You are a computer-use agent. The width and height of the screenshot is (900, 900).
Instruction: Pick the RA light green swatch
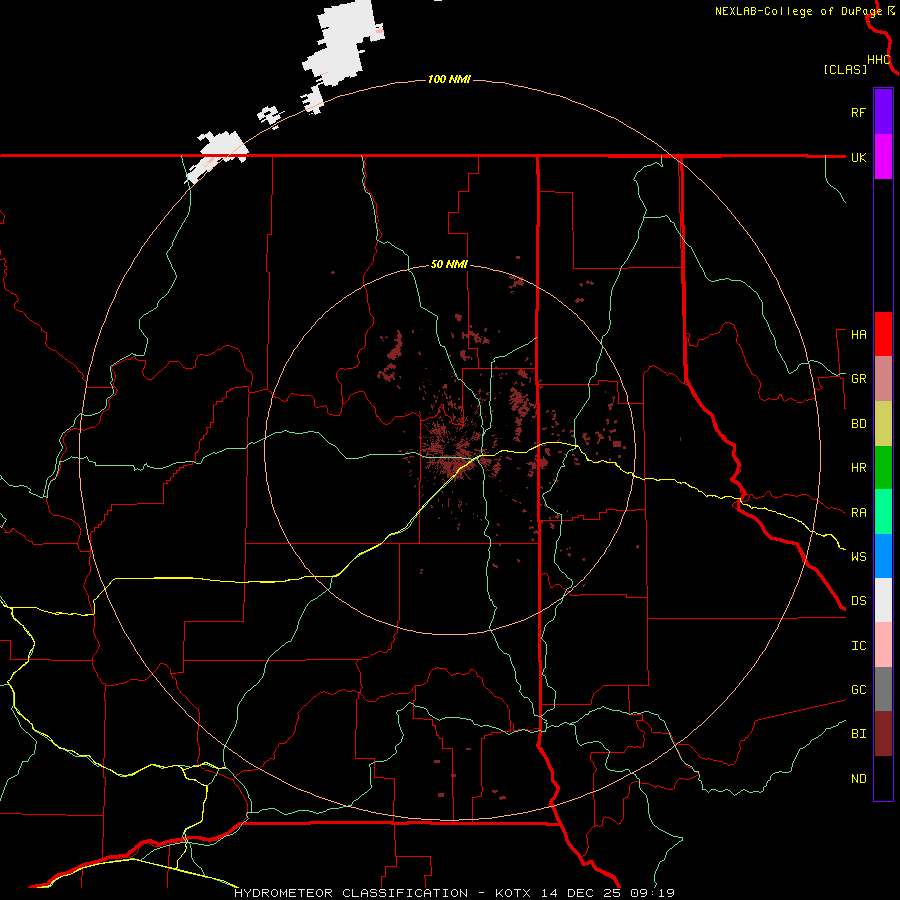[x=883, y=512]
